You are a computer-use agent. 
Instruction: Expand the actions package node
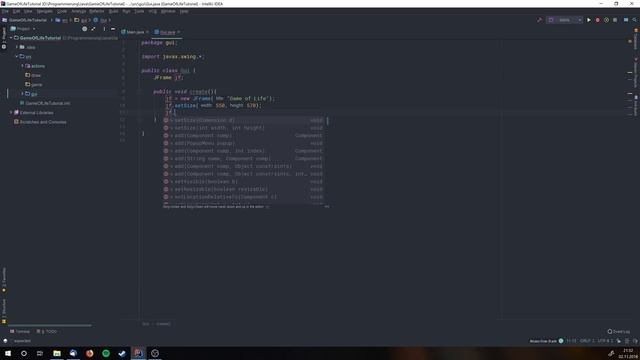tap(22, 66)
